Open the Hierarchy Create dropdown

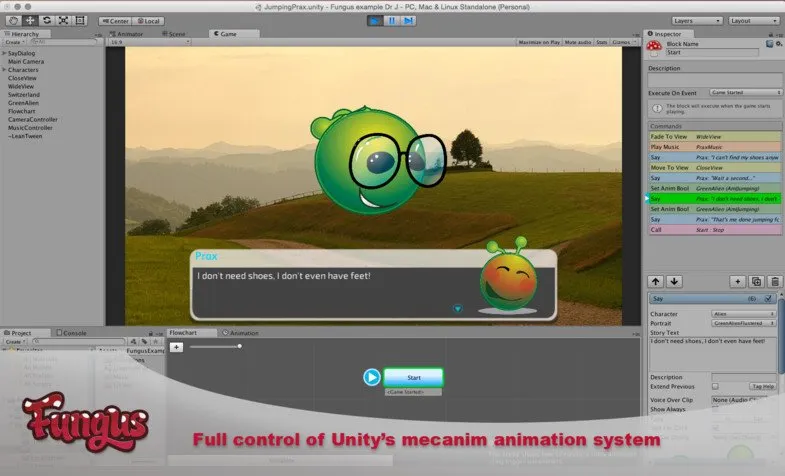coord(15,42)
